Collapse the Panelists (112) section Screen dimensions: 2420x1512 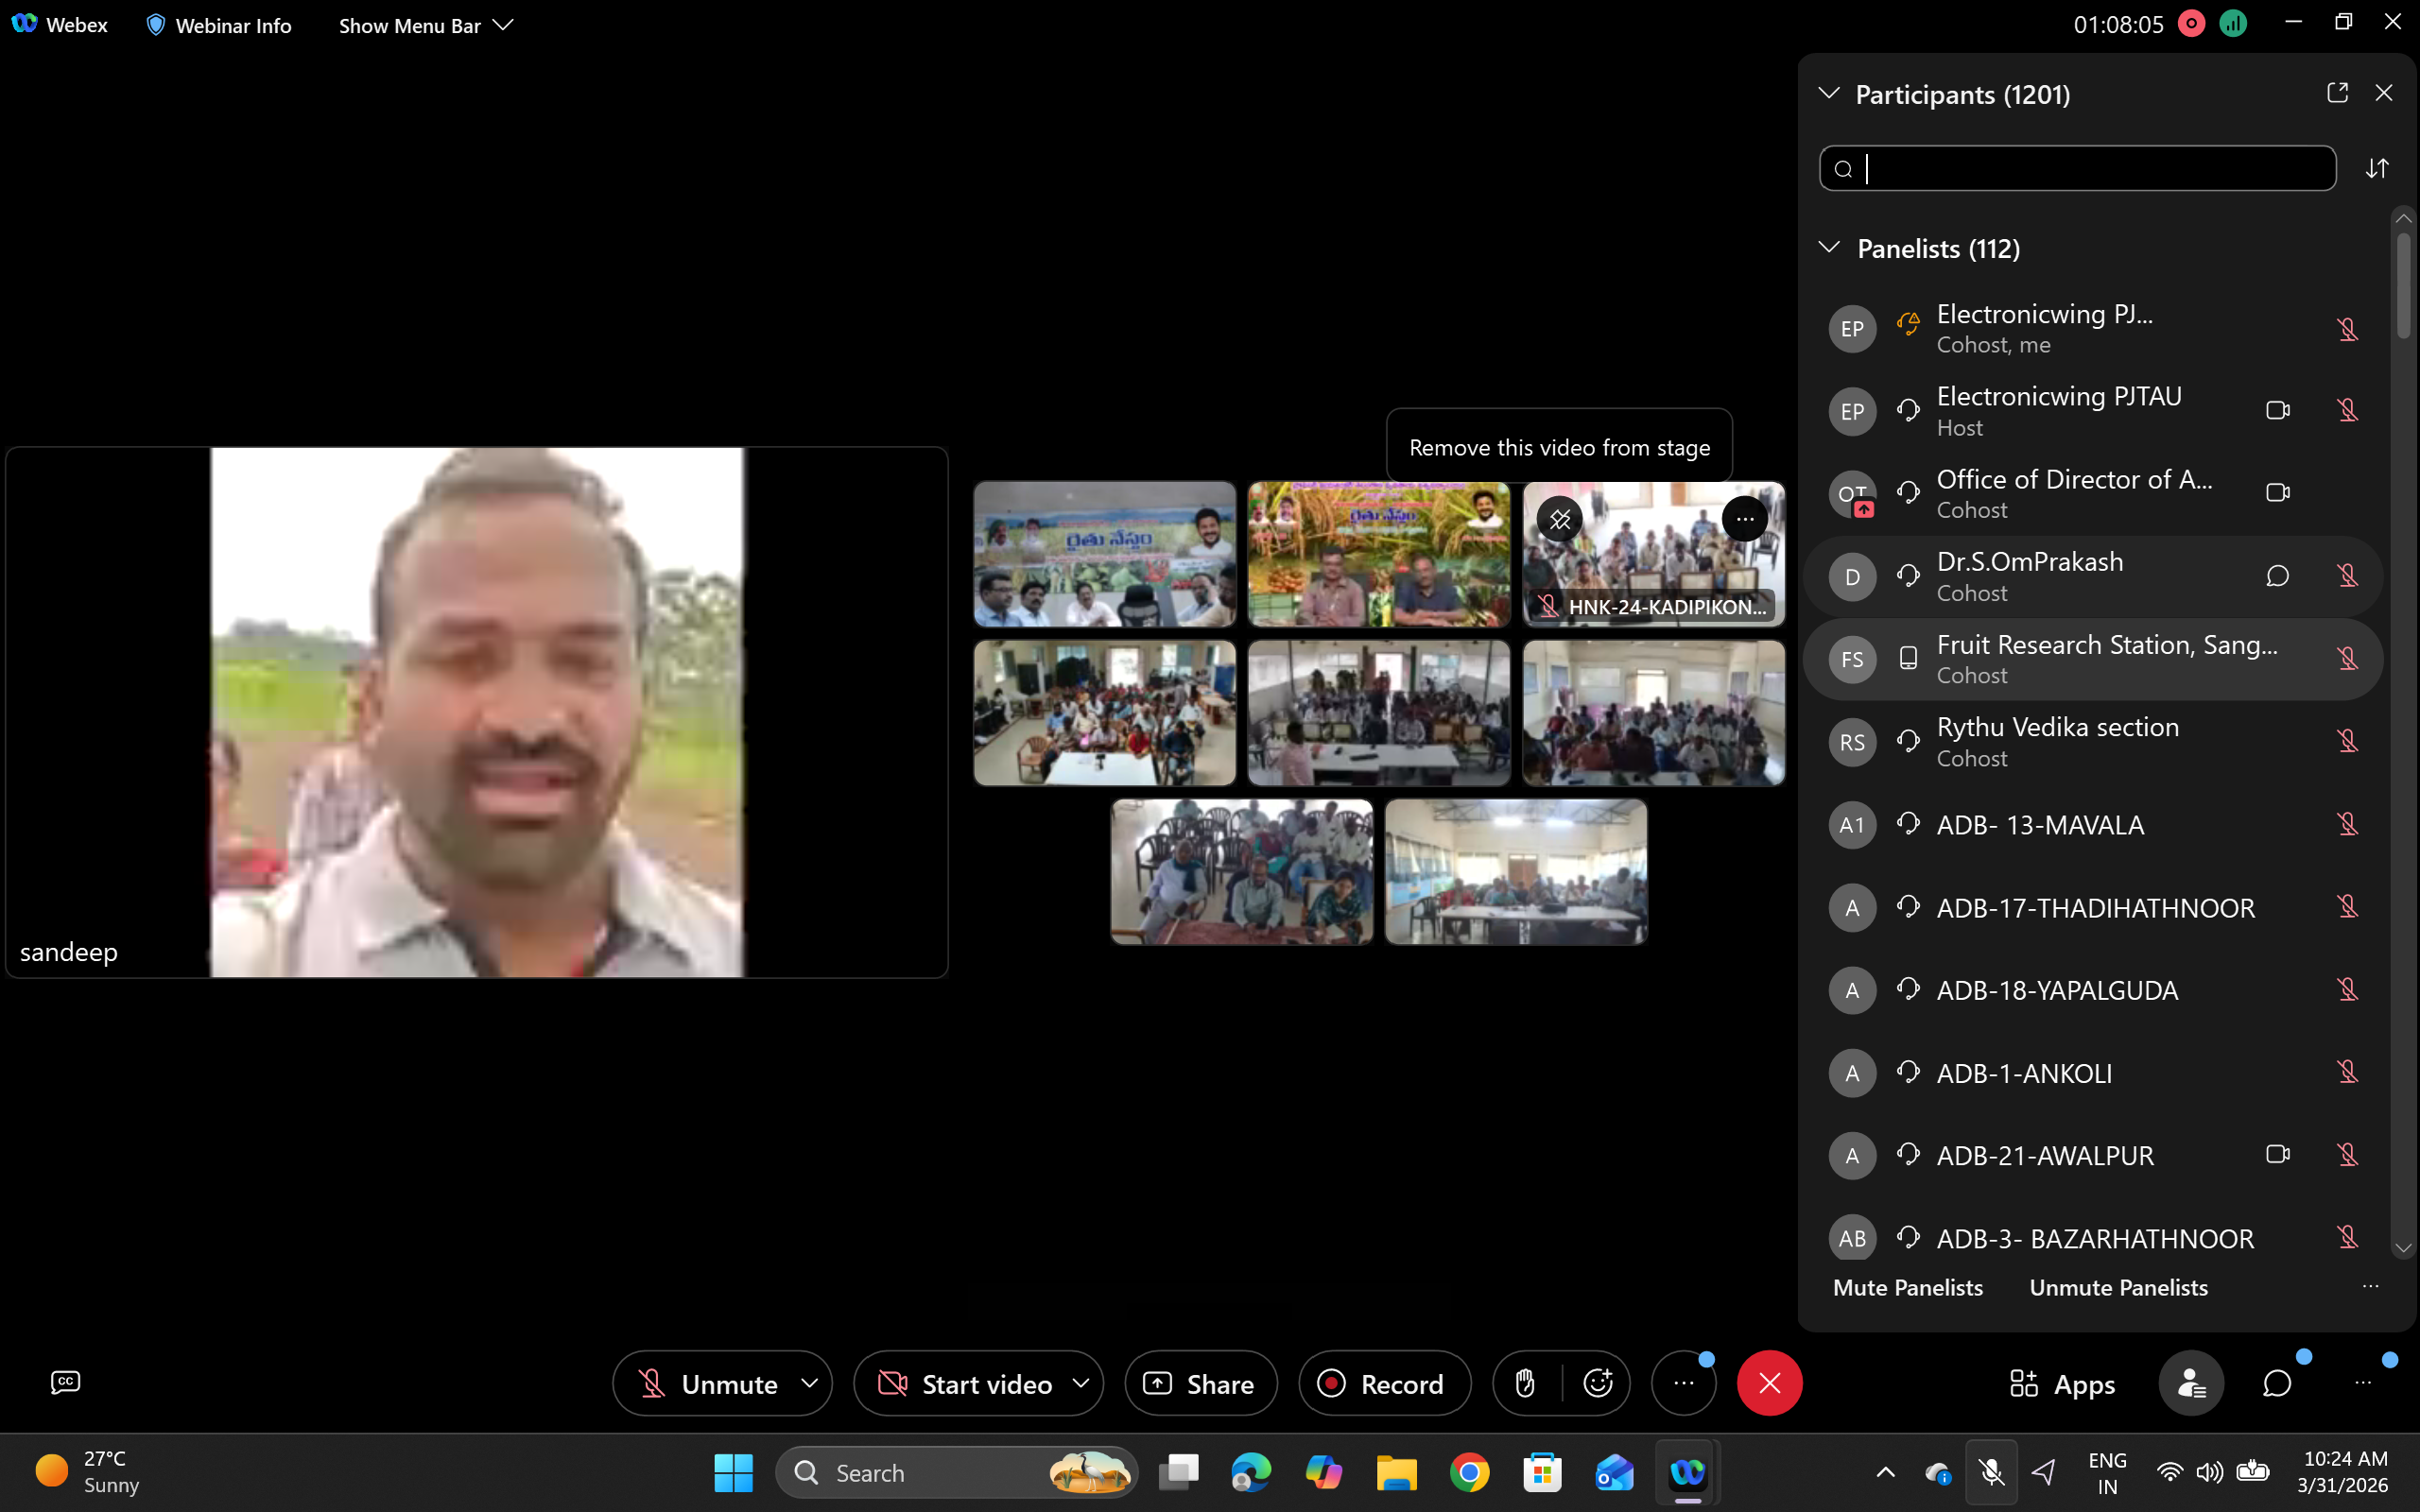pos(1829,248)
